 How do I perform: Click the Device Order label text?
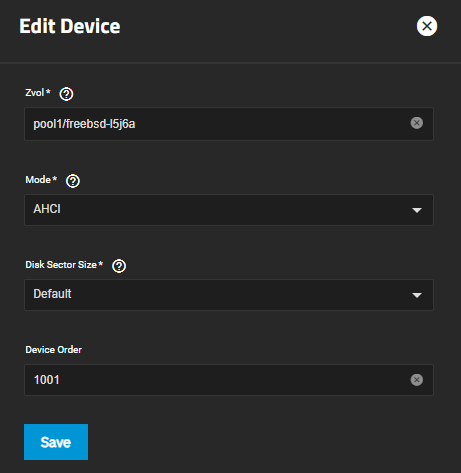click(x=53, y=350)
